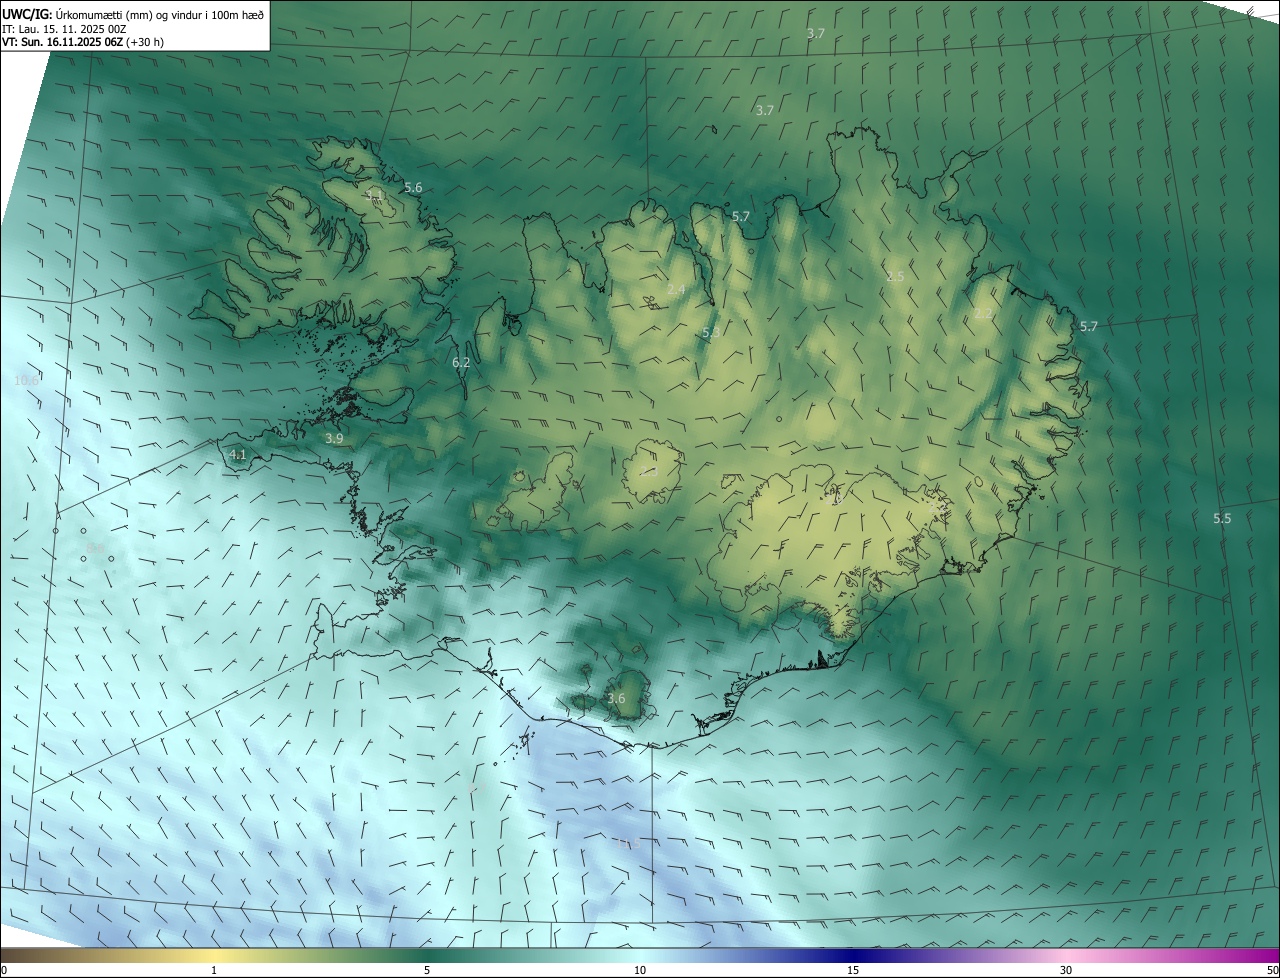Select the magenta 50 end of the color scale
This screenshot has width=1280, height=978.
pos(1272,970)
